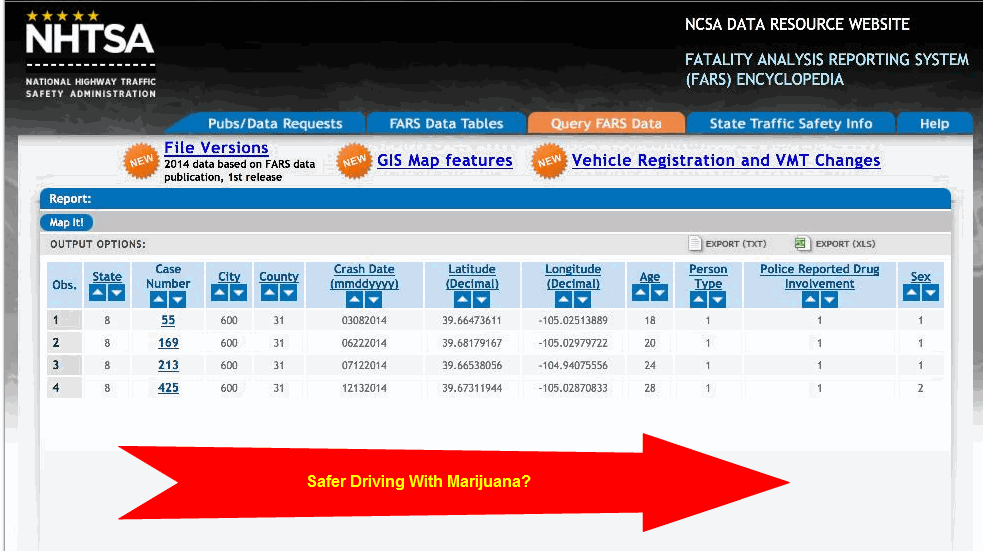The height and width of the screenshot is (551, 983).
Task: Sort Drug Involvement descending arrow
Action: click(x=829, y=300)
